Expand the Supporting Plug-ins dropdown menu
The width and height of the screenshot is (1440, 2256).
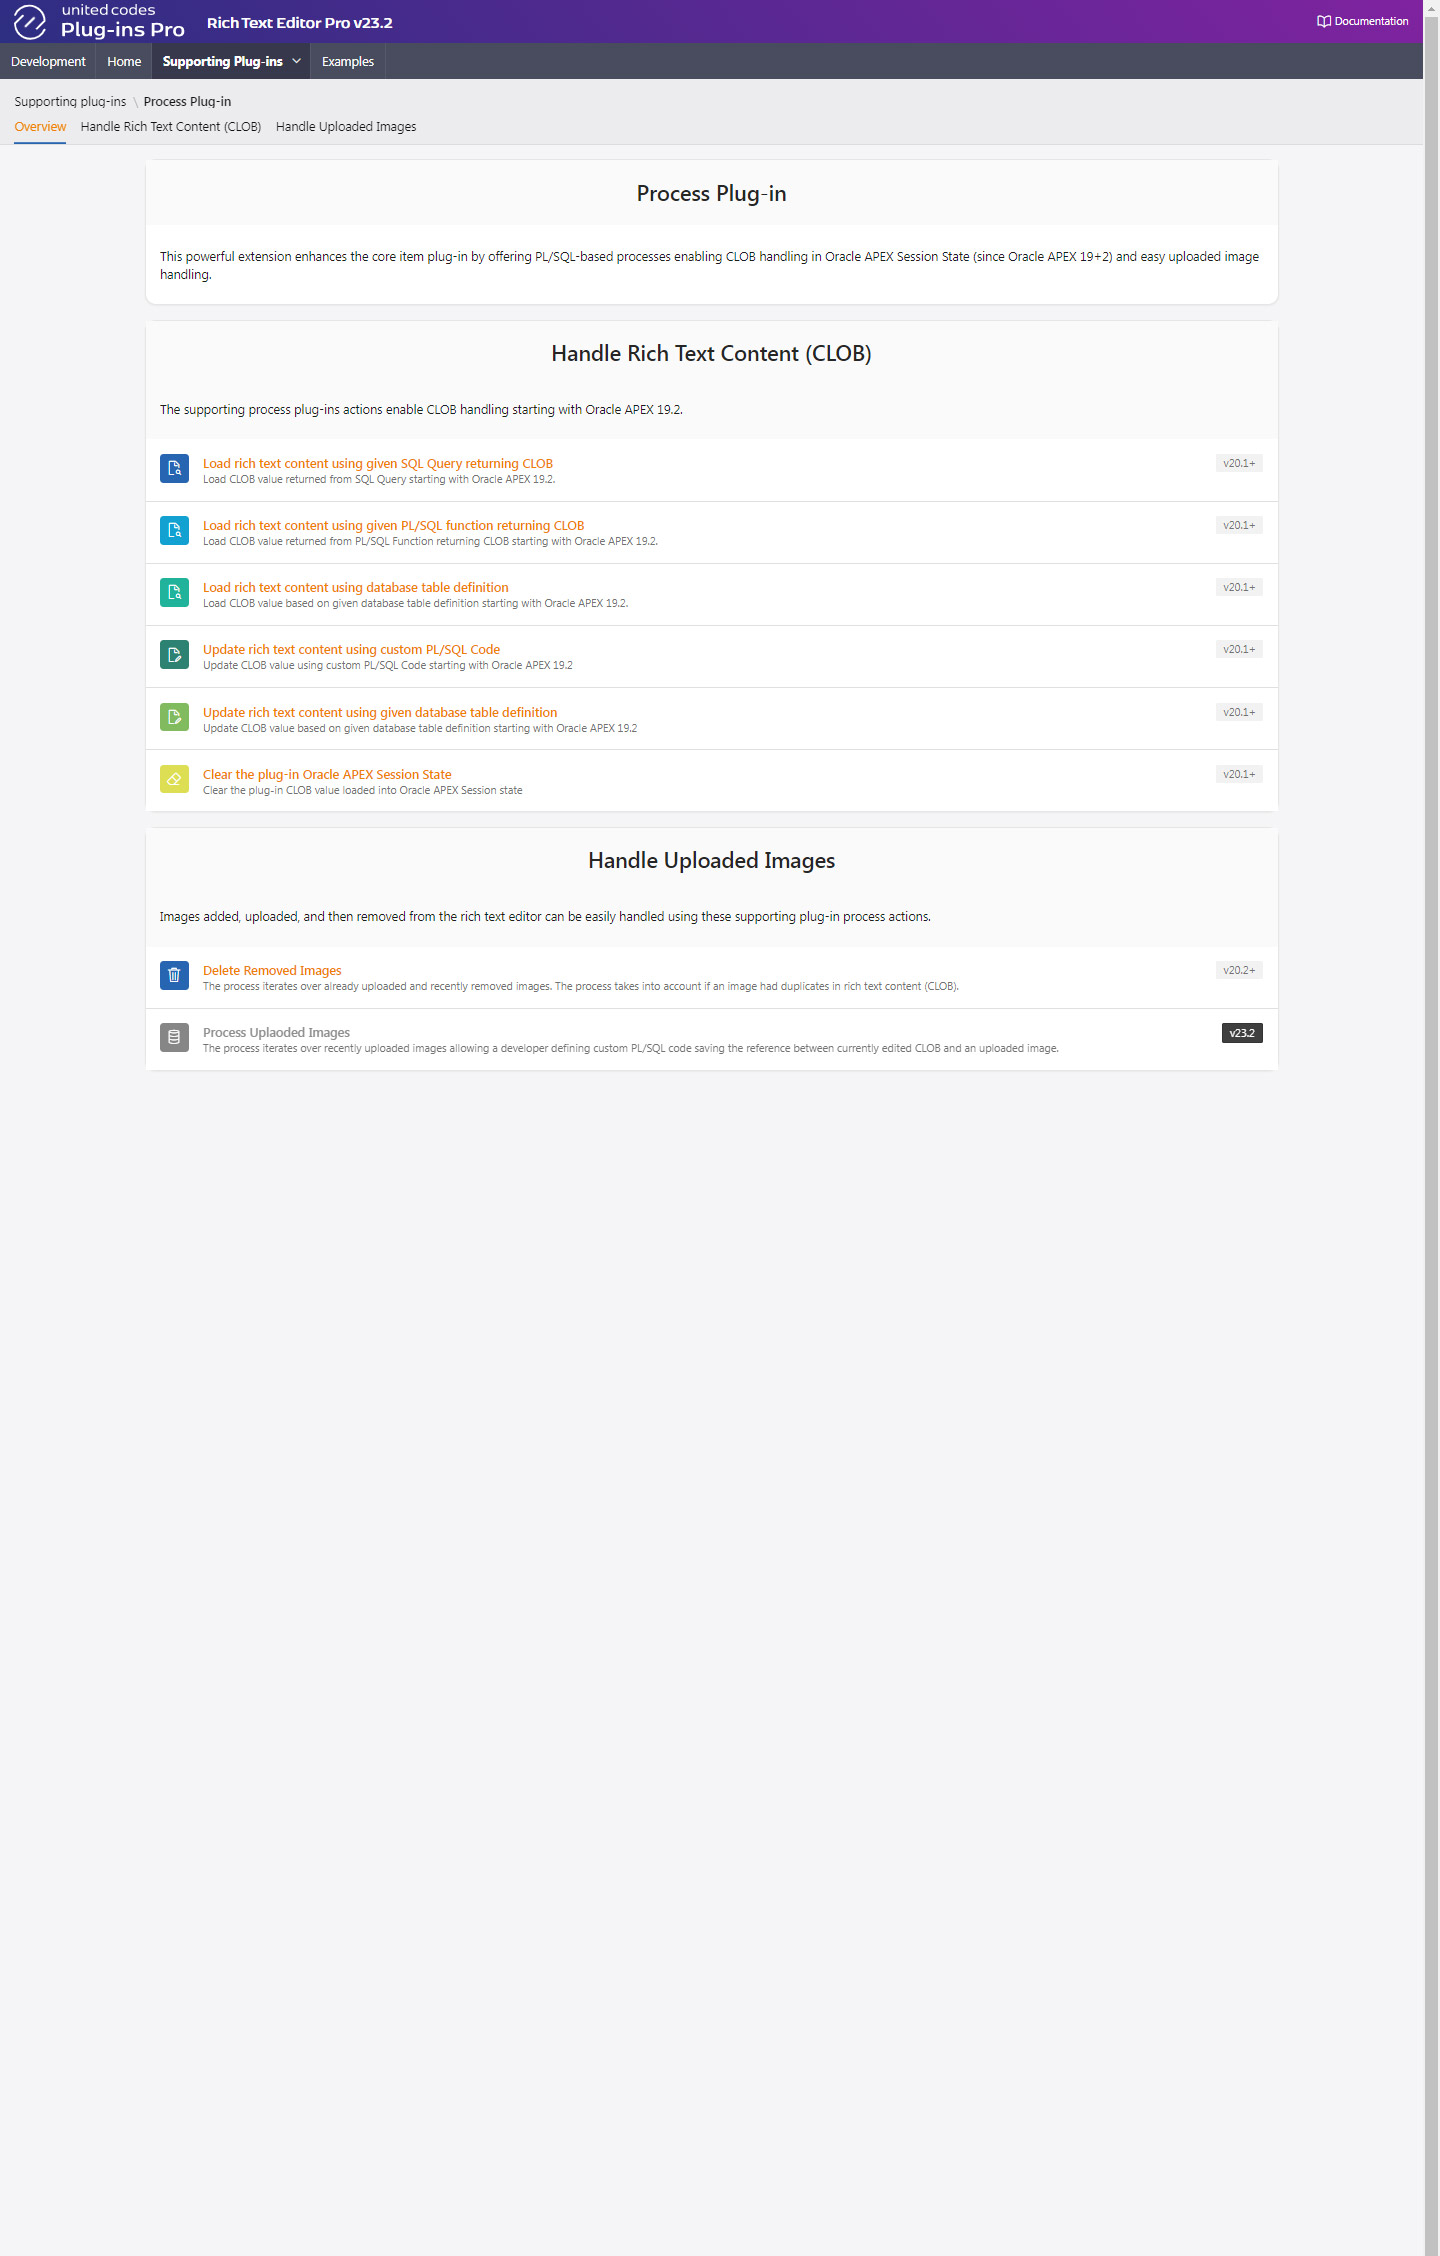pos(231,61)
